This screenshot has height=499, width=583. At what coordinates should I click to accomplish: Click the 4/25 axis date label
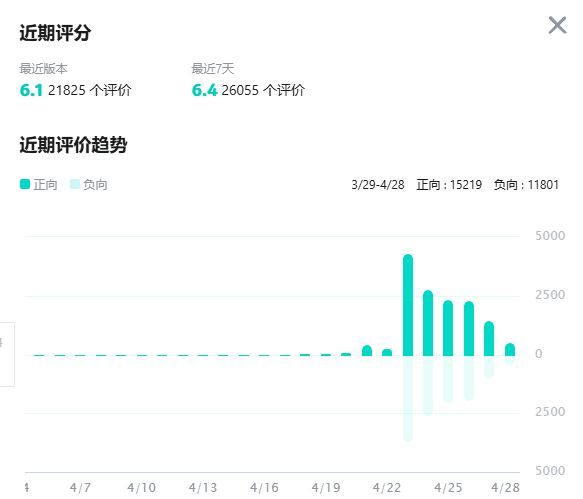click(x=448, y=487)
